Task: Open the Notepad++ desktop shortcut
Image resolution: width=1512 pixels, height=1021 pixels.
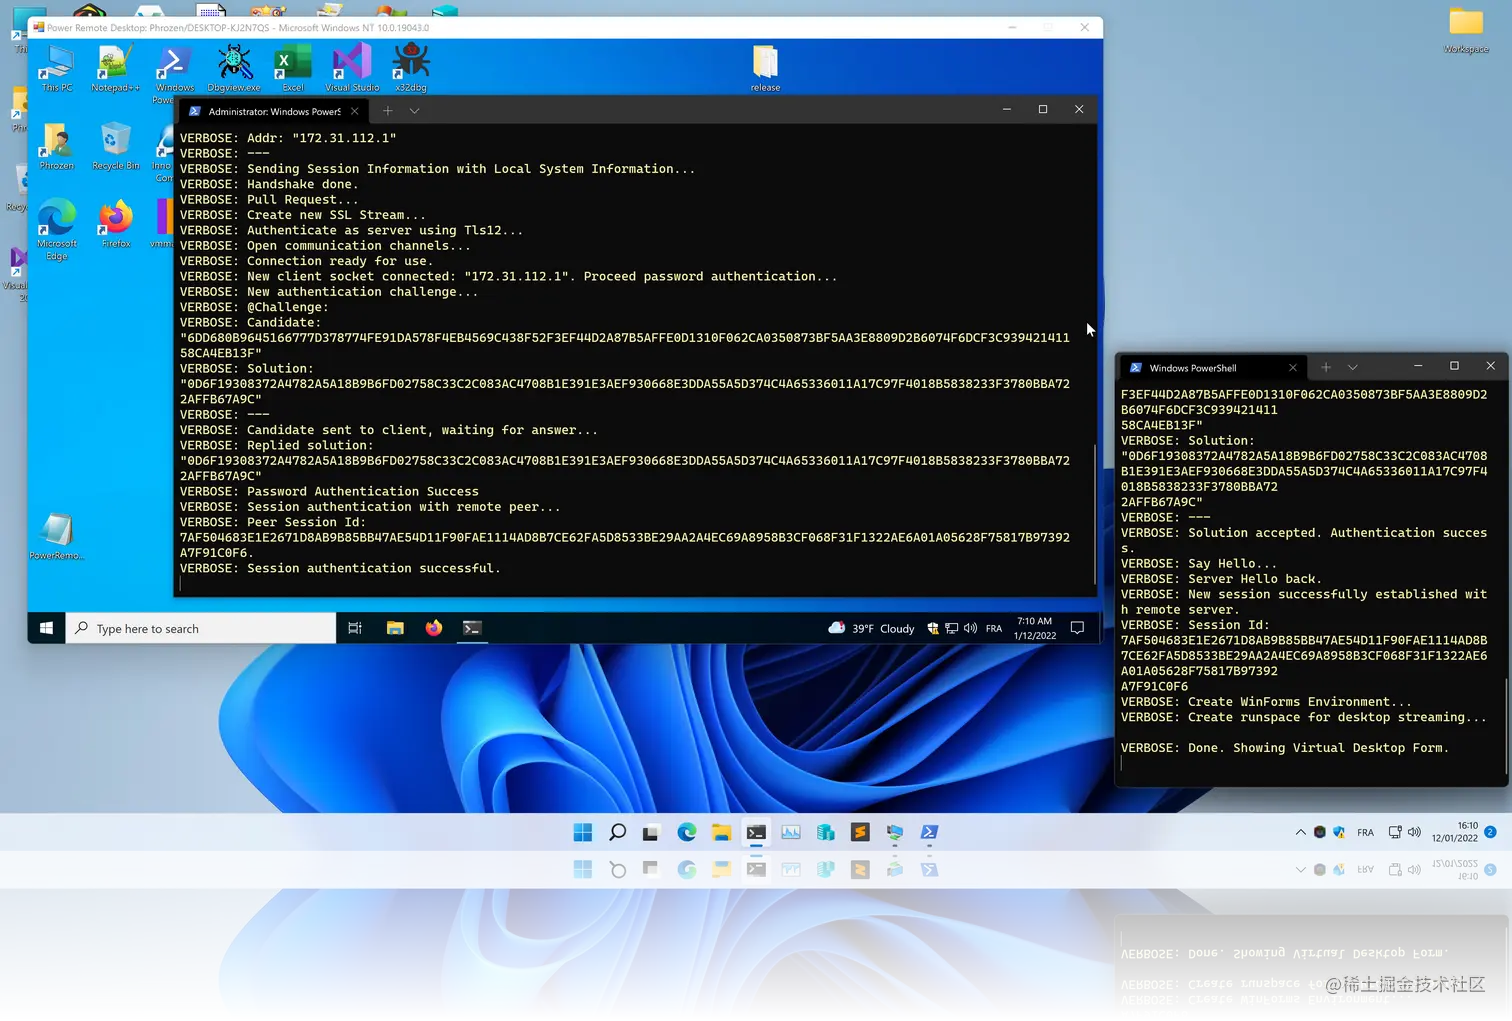Action: pos(115,68)
